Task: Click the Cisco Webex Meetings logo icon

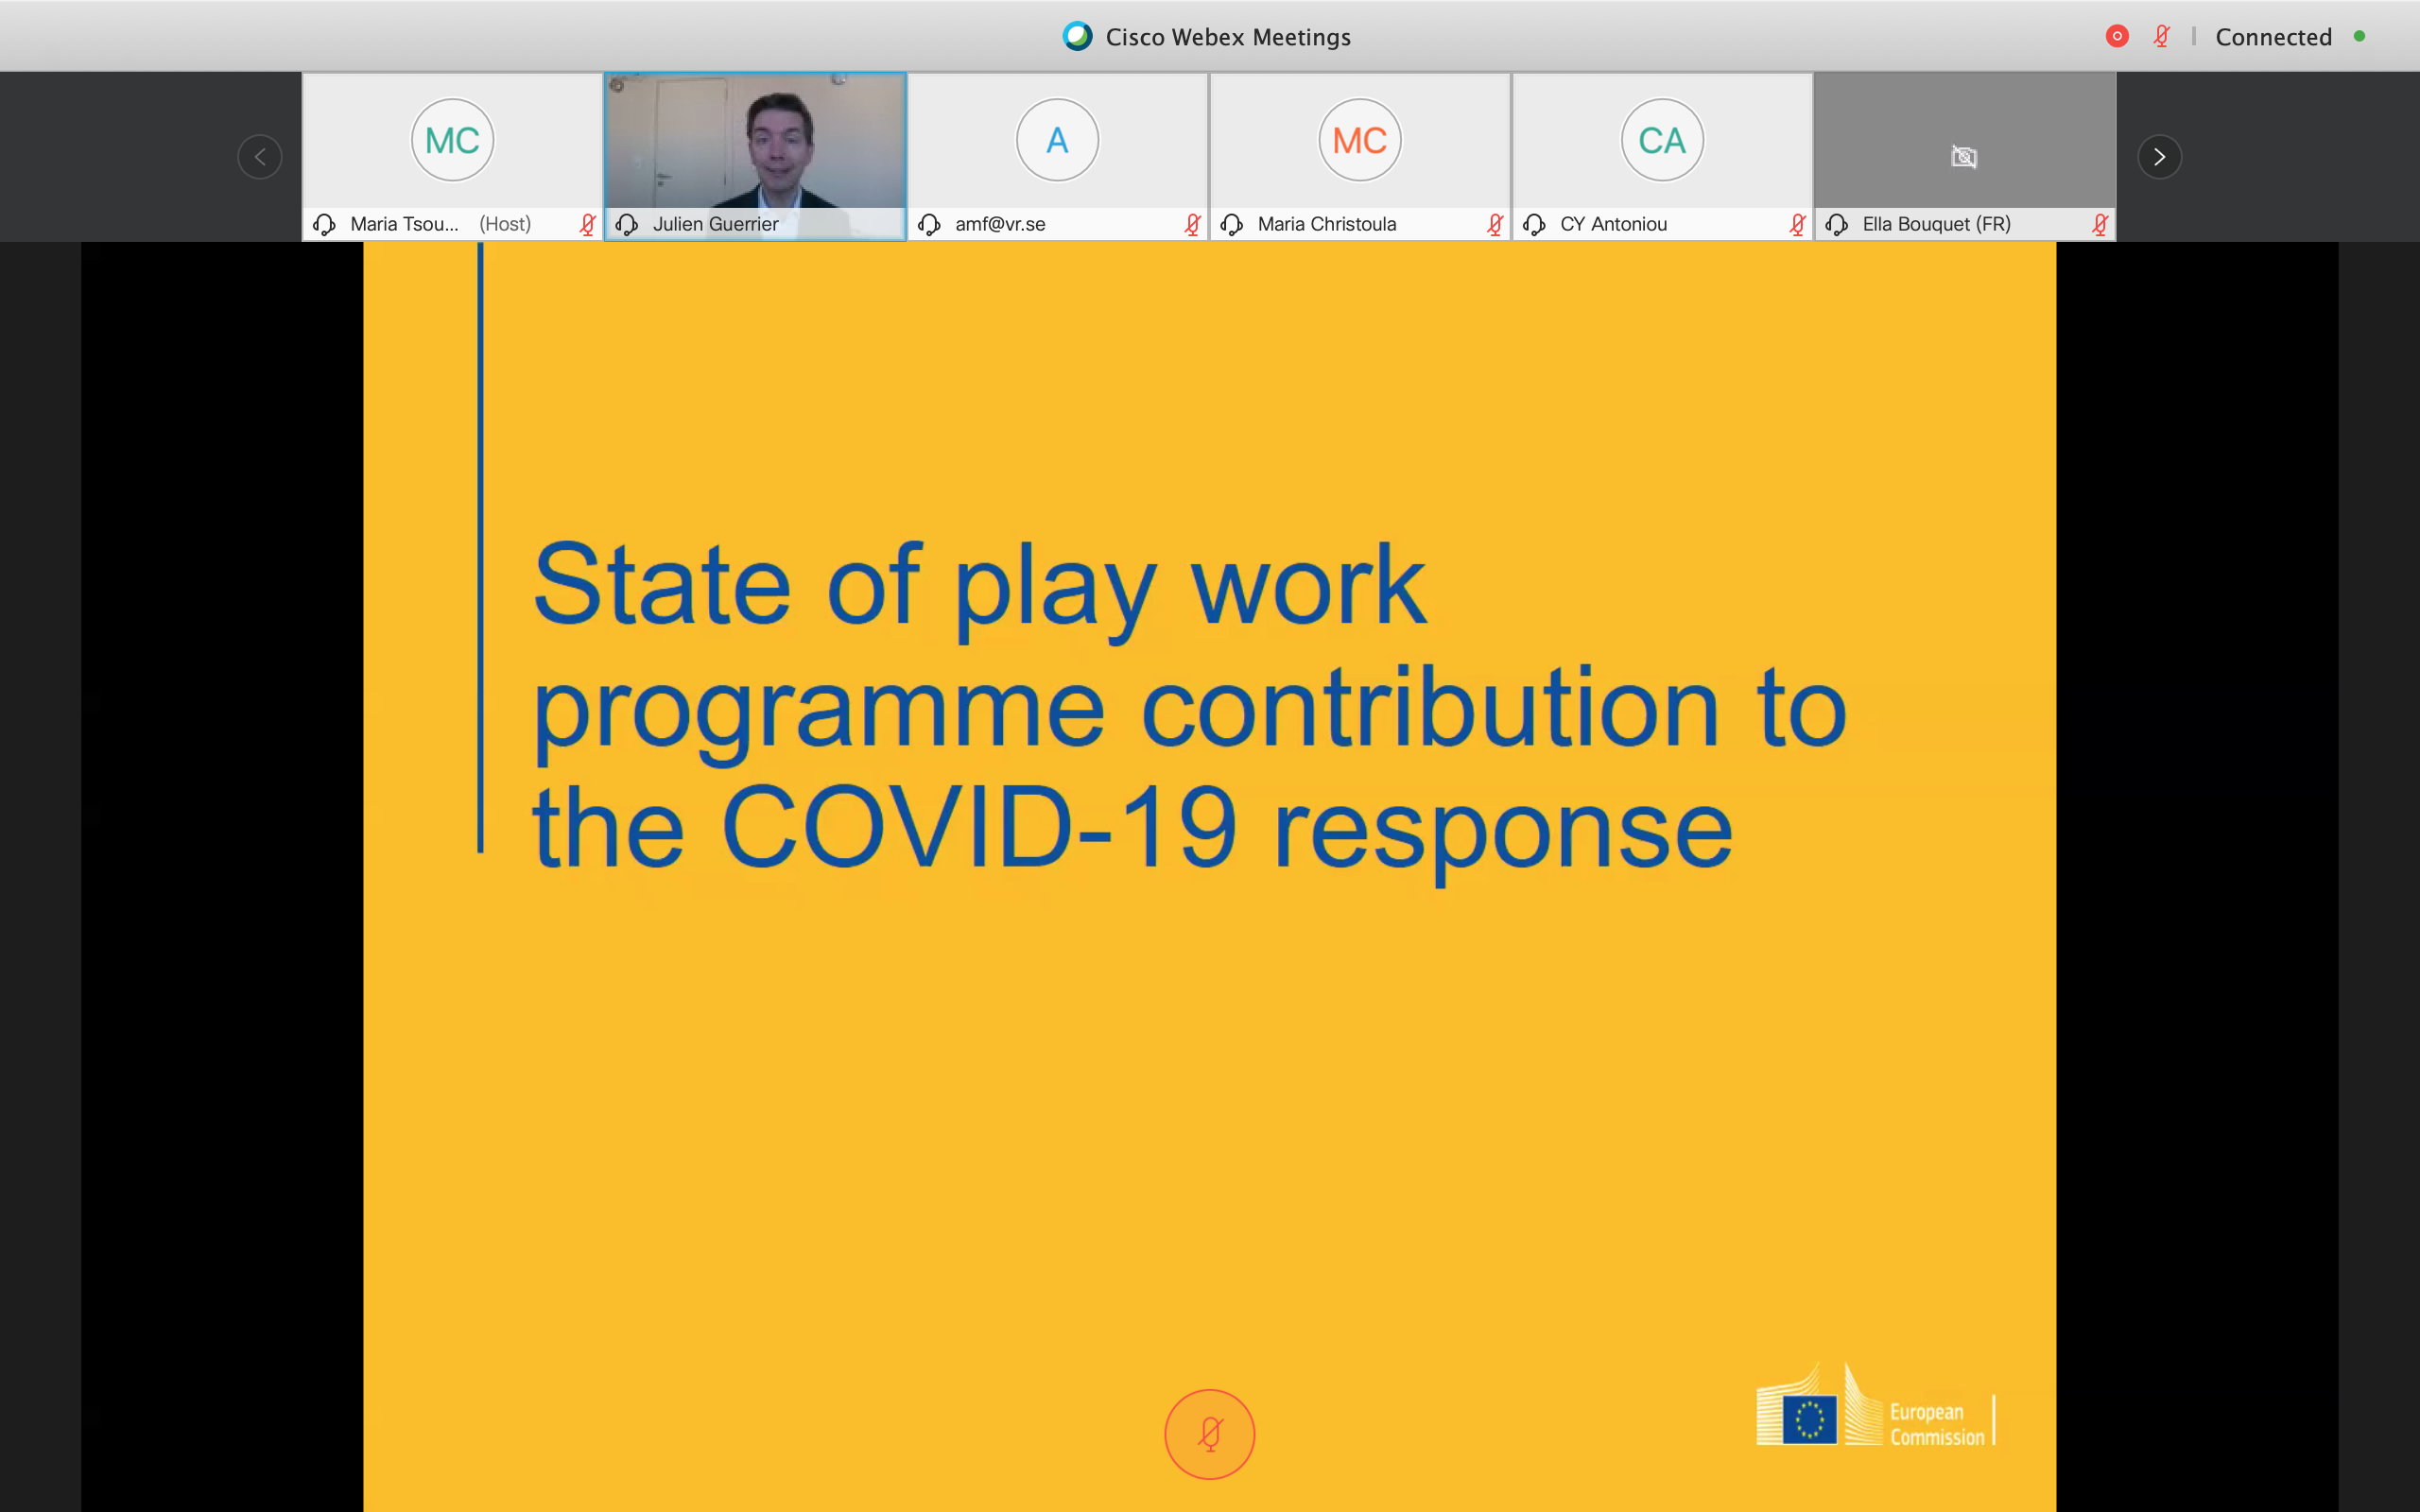Action: pos(1077,37)
